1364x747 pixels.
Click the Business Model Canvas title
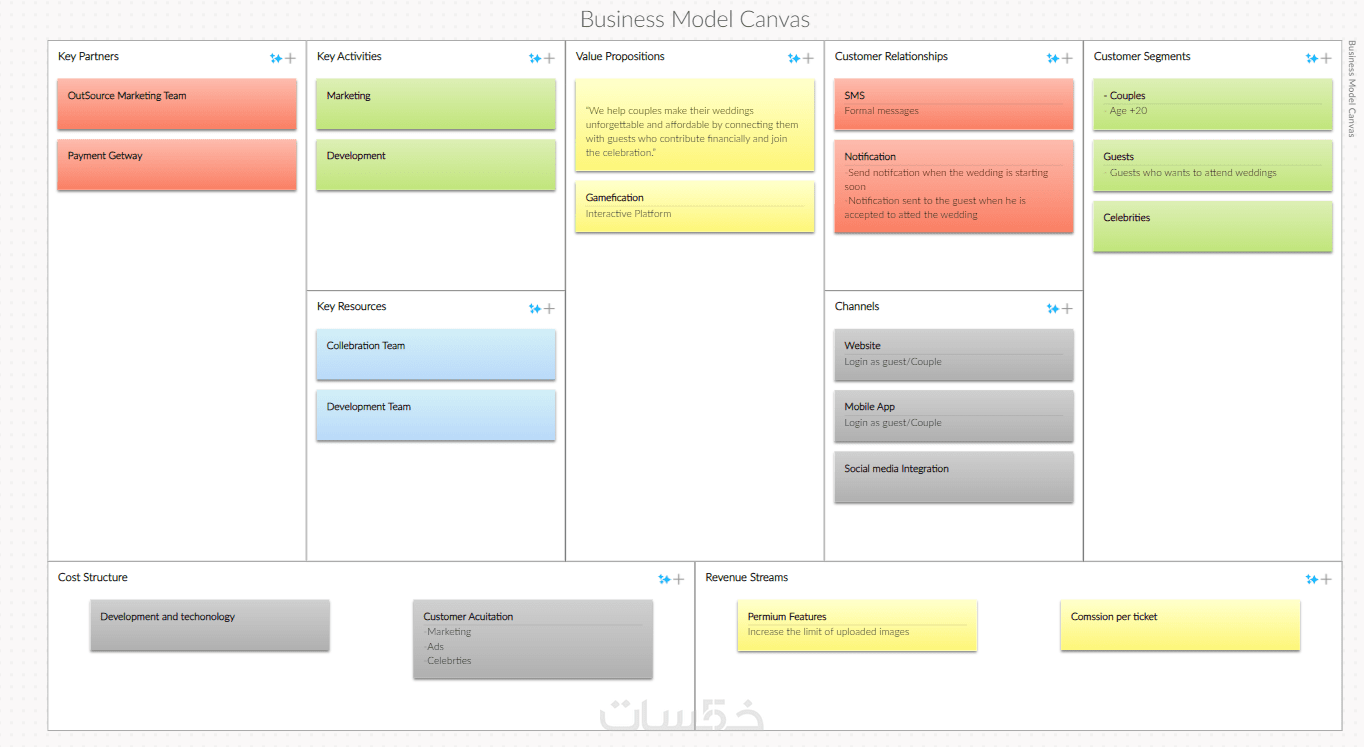(695, 19)
